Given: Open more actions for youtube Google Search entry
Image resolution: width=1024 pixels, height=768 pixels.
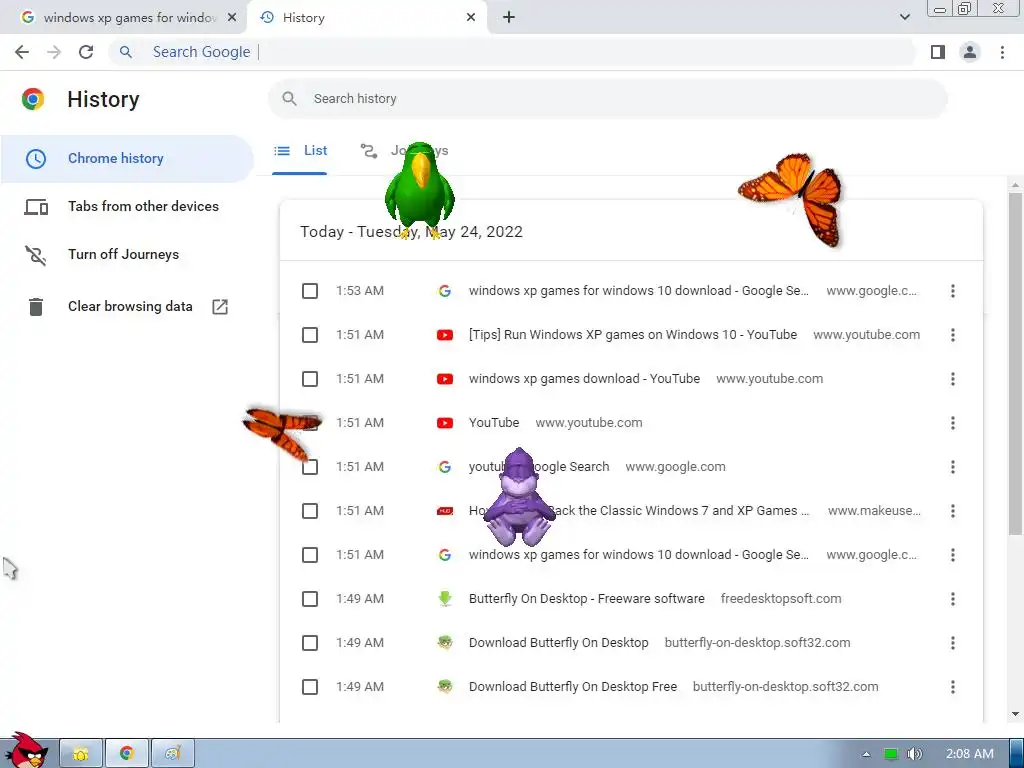Looking at the screenshot, I should (953, 467).
